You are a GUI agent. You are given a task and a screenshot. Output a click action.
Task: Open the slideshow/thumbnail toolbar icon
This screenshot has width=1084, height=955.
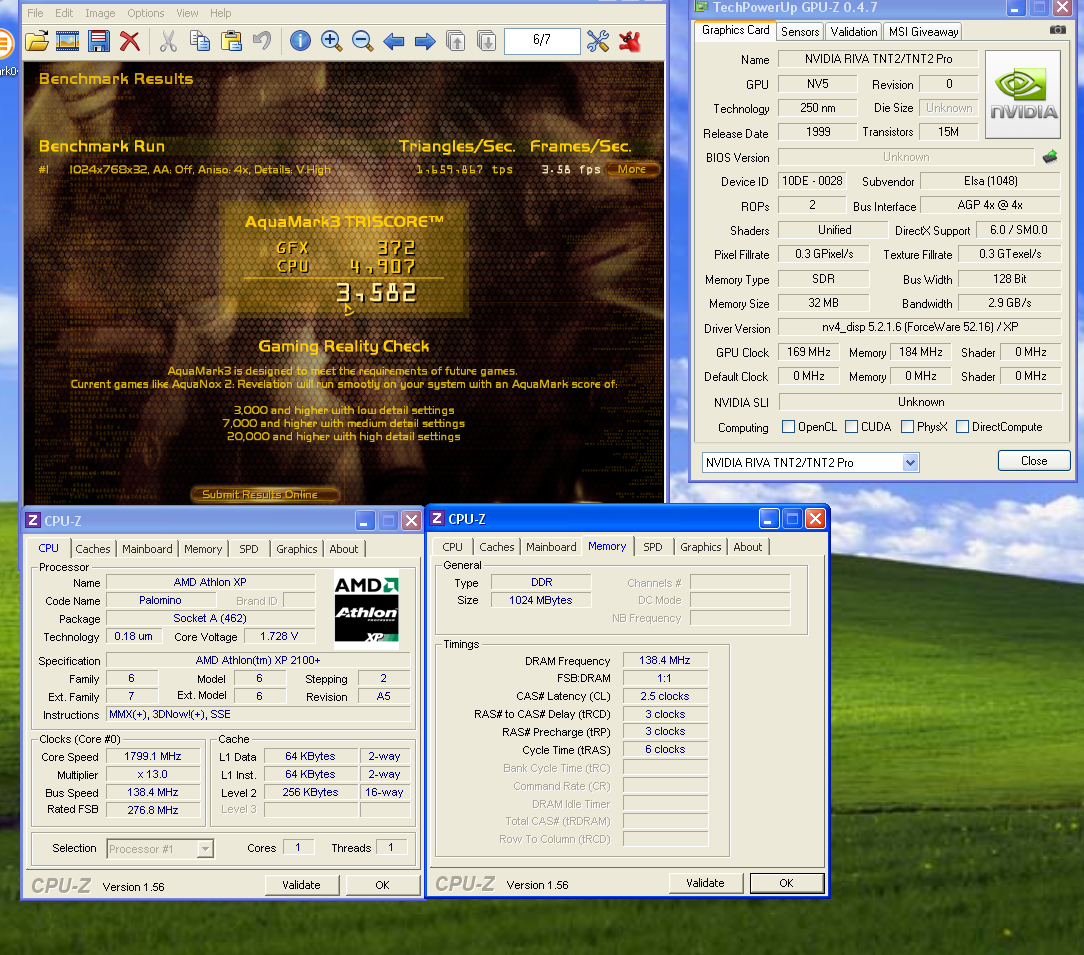click(67, 41)
